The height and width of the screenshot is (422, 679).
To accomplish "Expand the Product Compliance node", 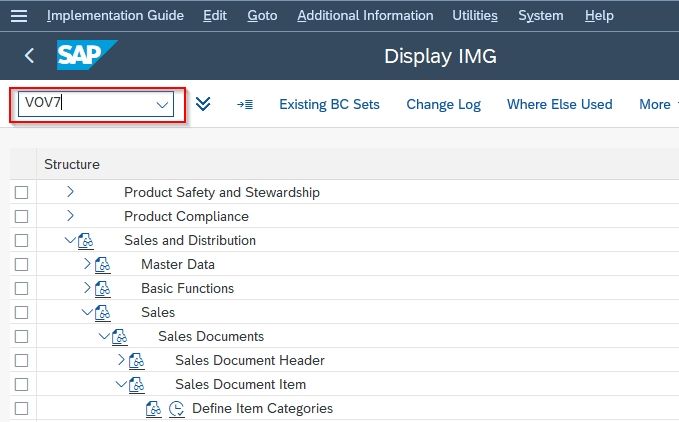I will pos(70,216).
